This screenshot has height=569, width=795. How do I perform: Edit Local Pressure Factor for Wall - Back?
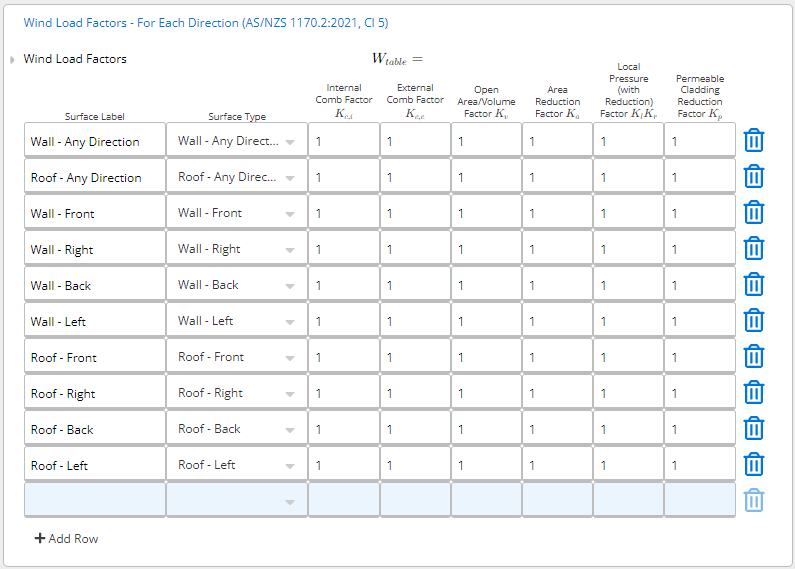pyautogui.click(x=629, y=283)
